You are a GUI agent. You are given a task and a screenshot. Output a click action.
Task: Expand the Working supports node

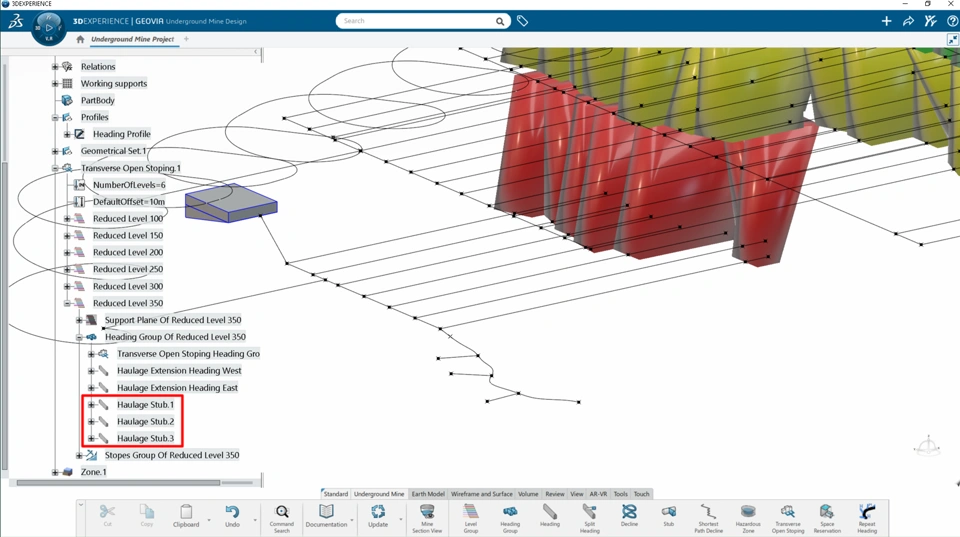click(55, 83)
